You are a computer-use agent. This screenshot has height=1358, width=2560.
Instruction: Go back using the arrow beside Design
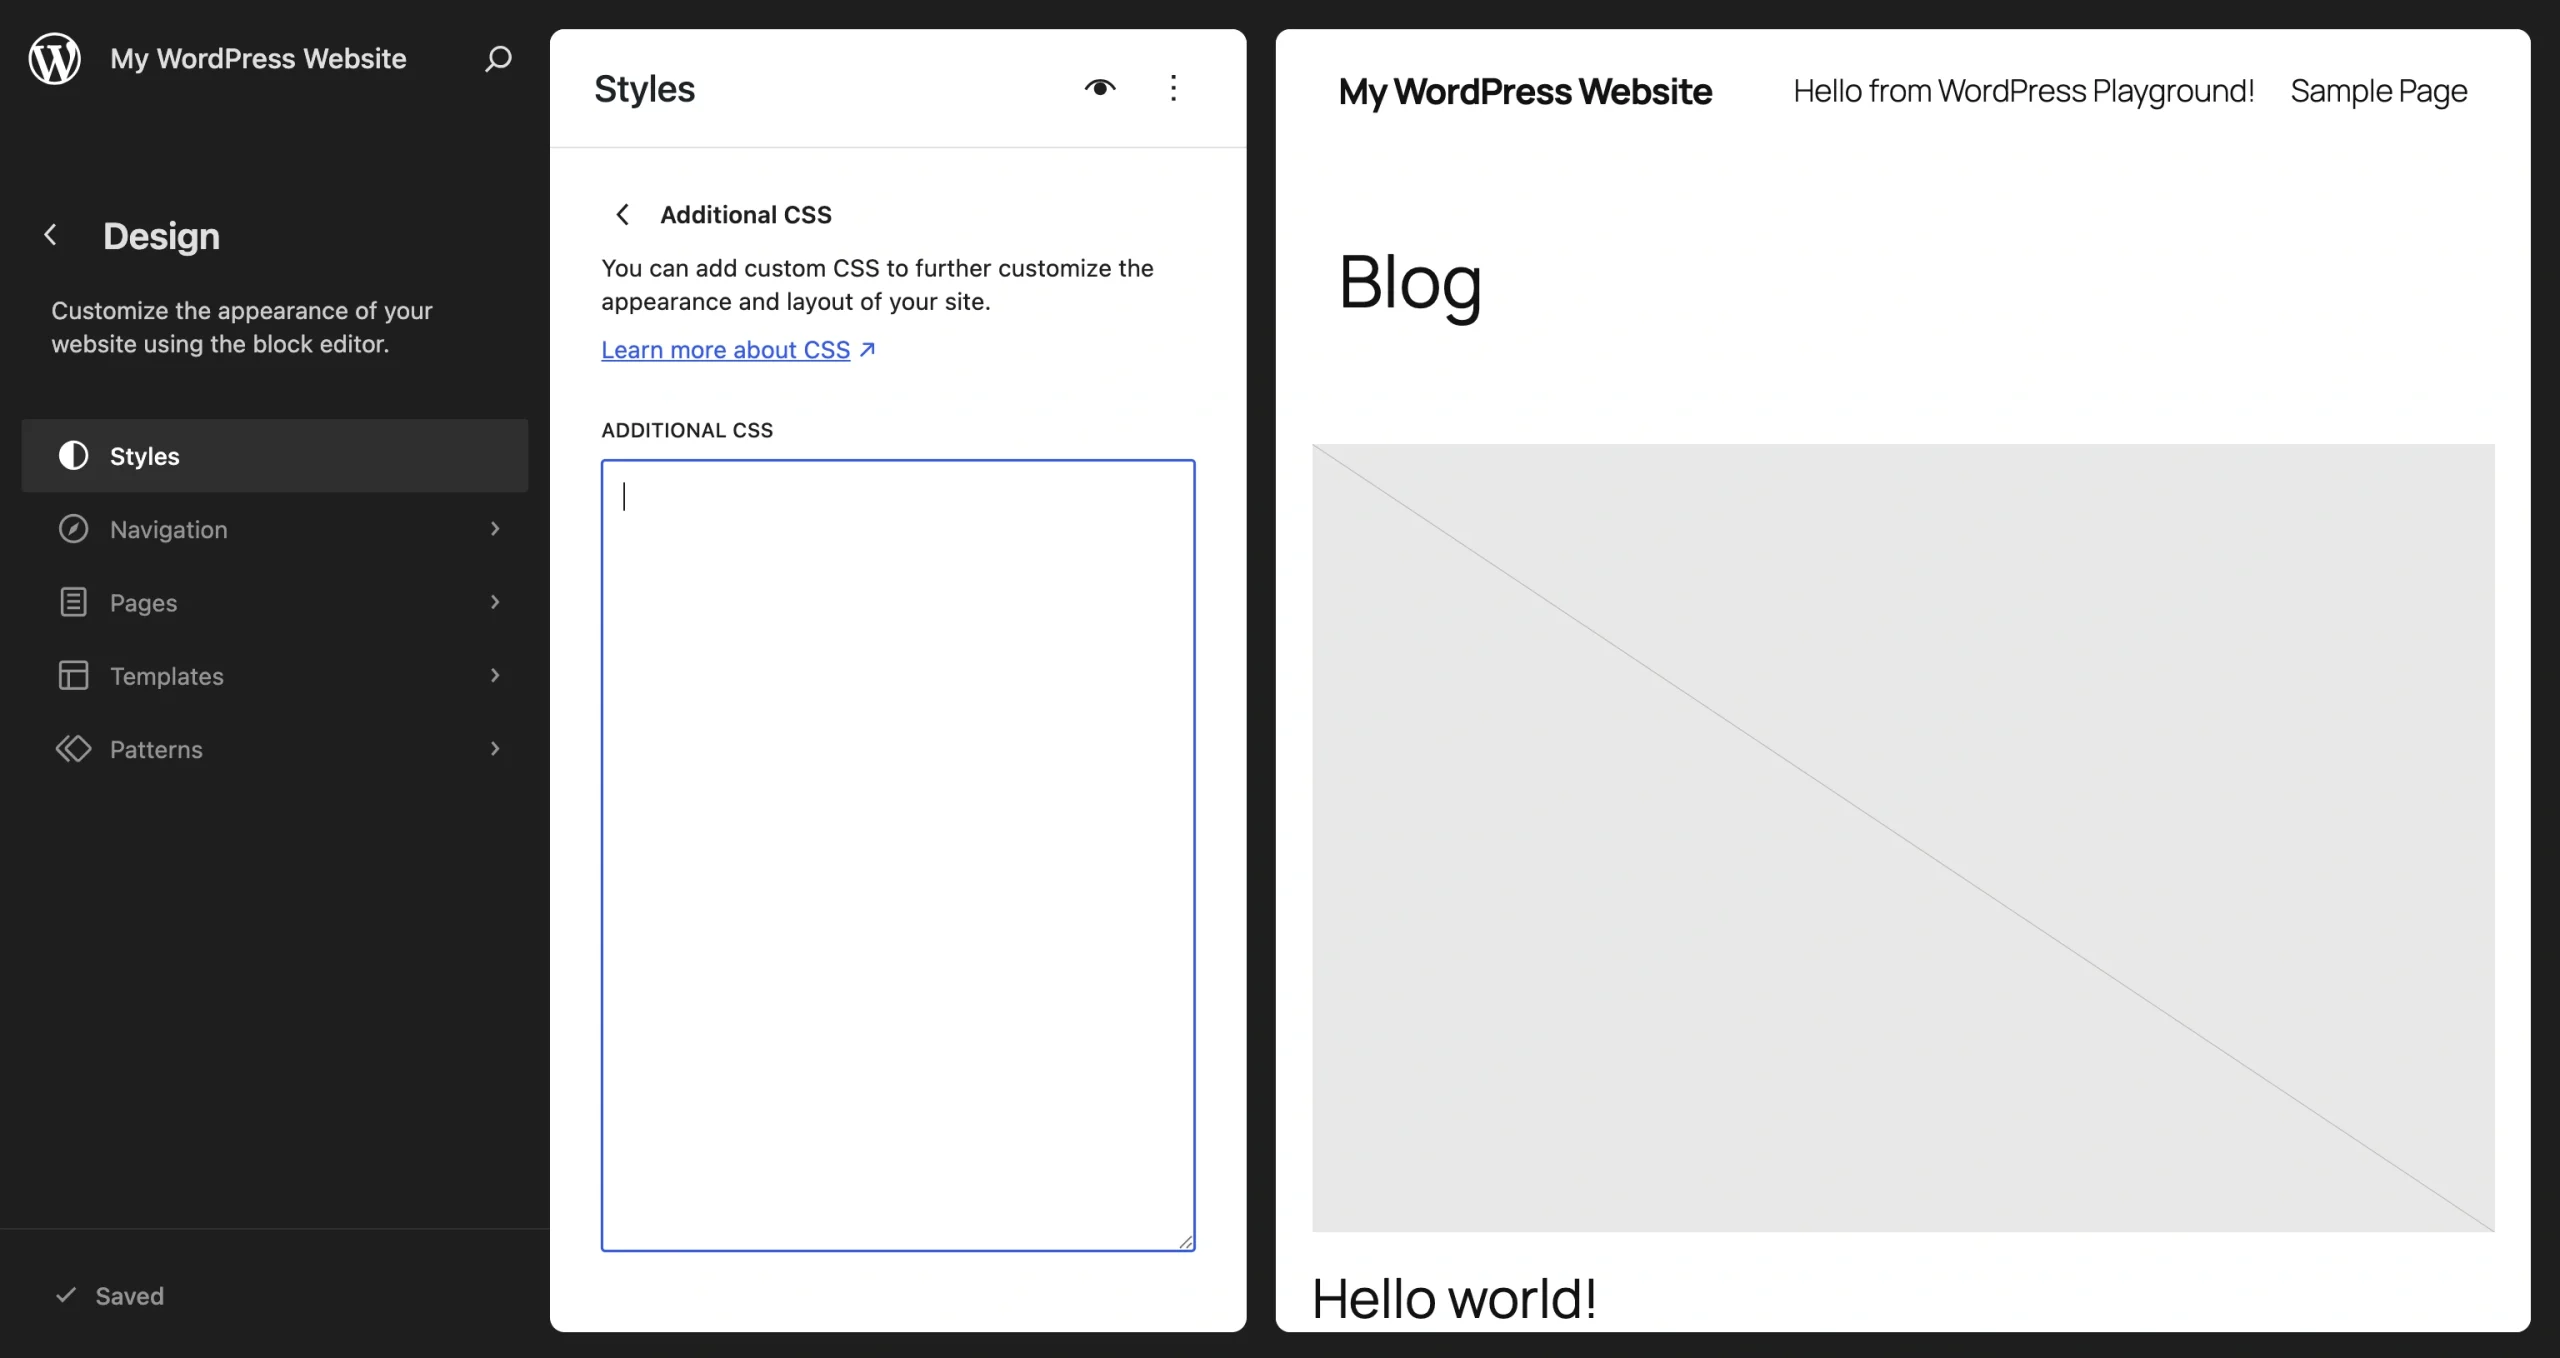click(50, 235)
